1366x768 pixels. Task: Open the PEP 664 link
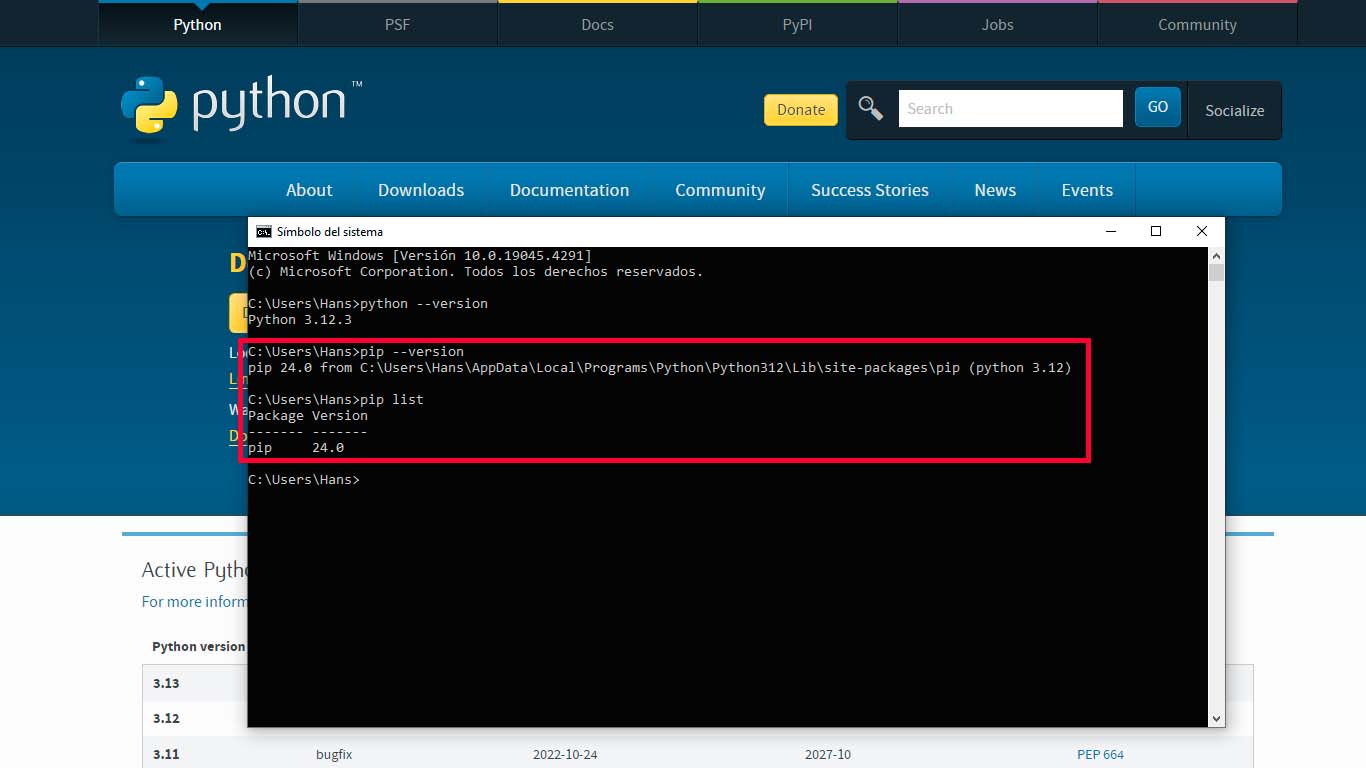click(x=1100, y=754)
